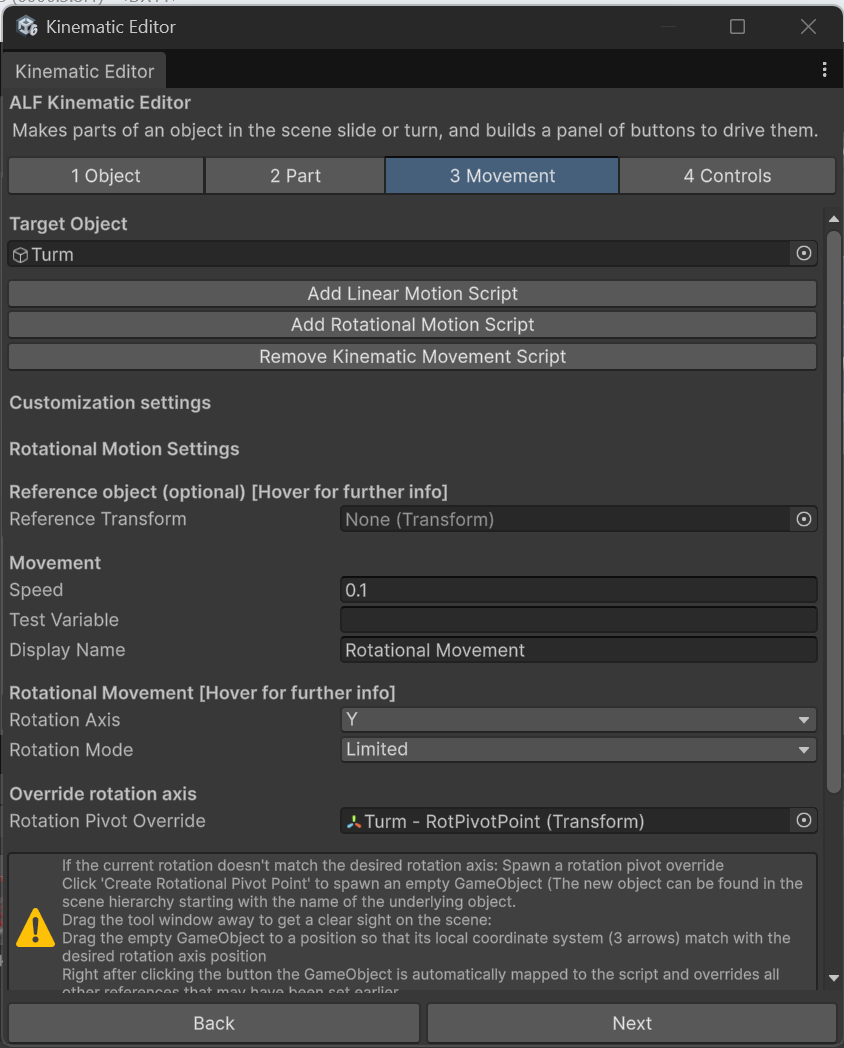Click the Speed input field
The image size is (844, 1048).
point(579,590)
